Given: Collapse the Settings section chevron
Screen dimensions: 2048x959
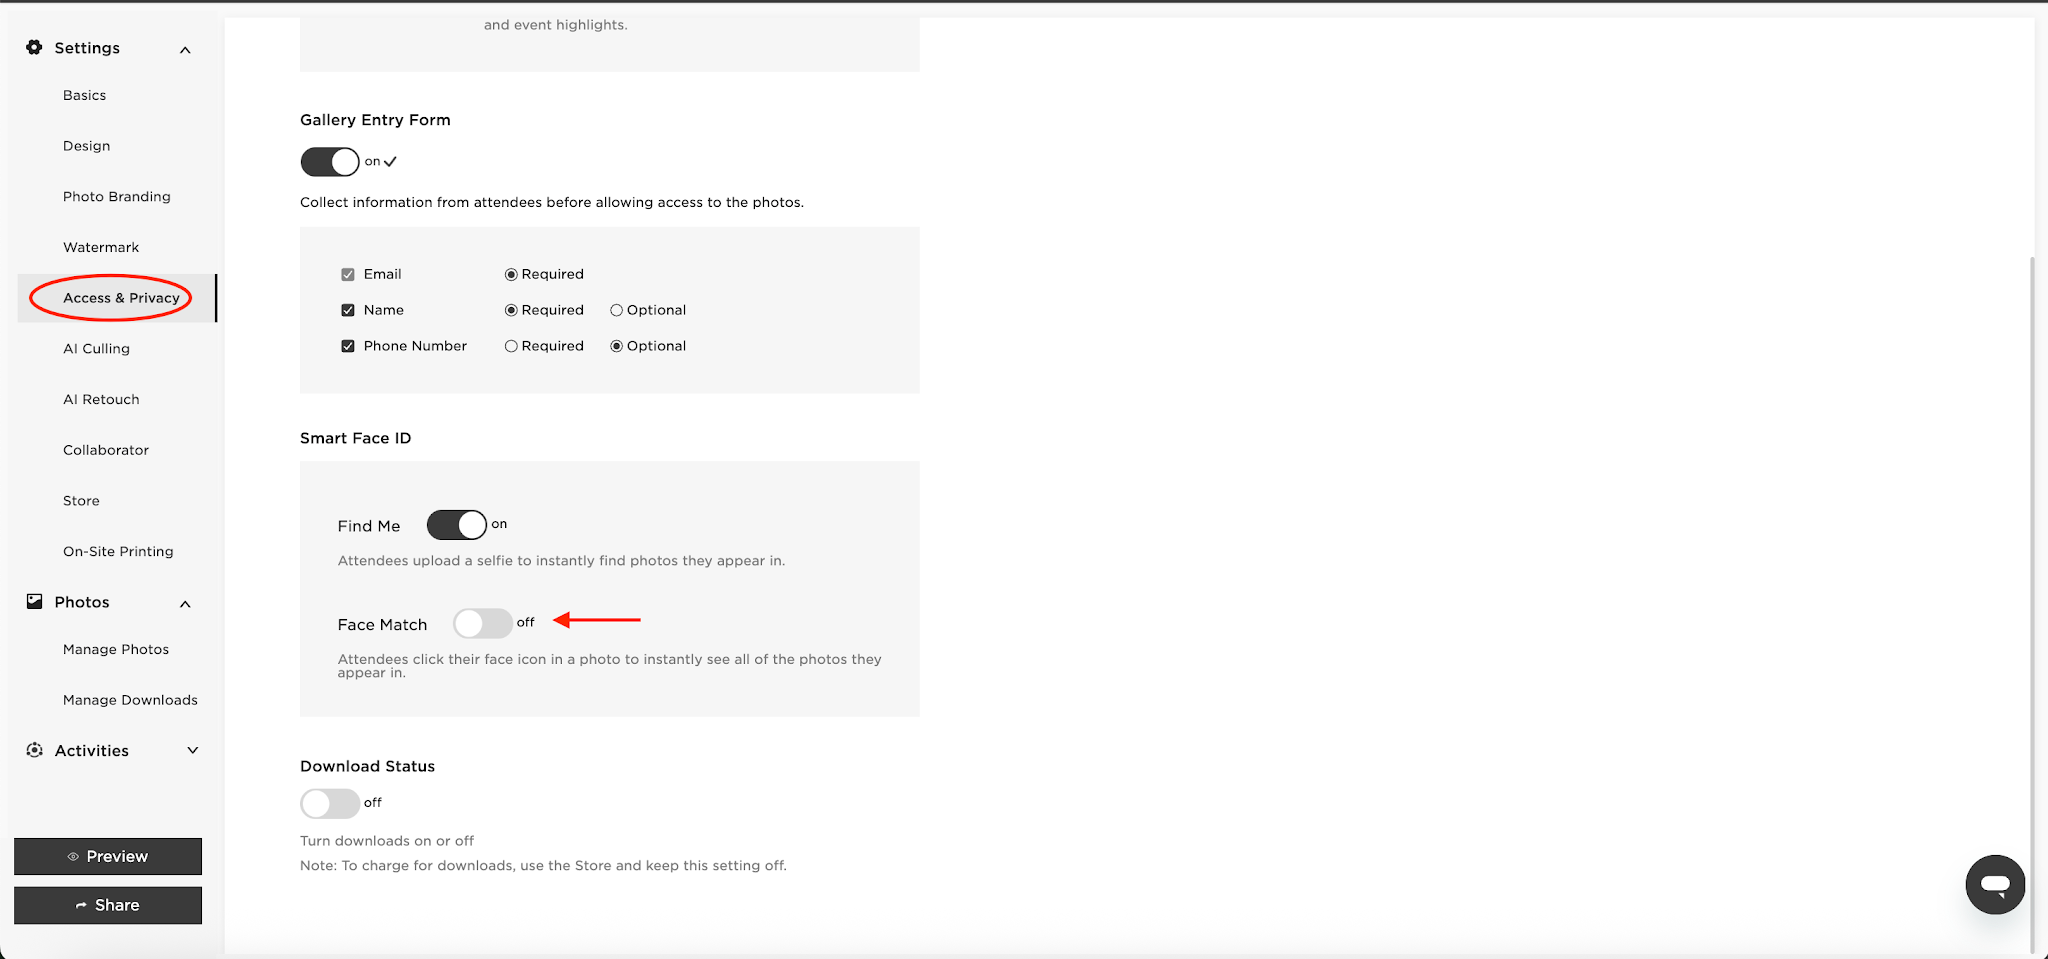Looking at the screenshot, I should tap(184, 48).
